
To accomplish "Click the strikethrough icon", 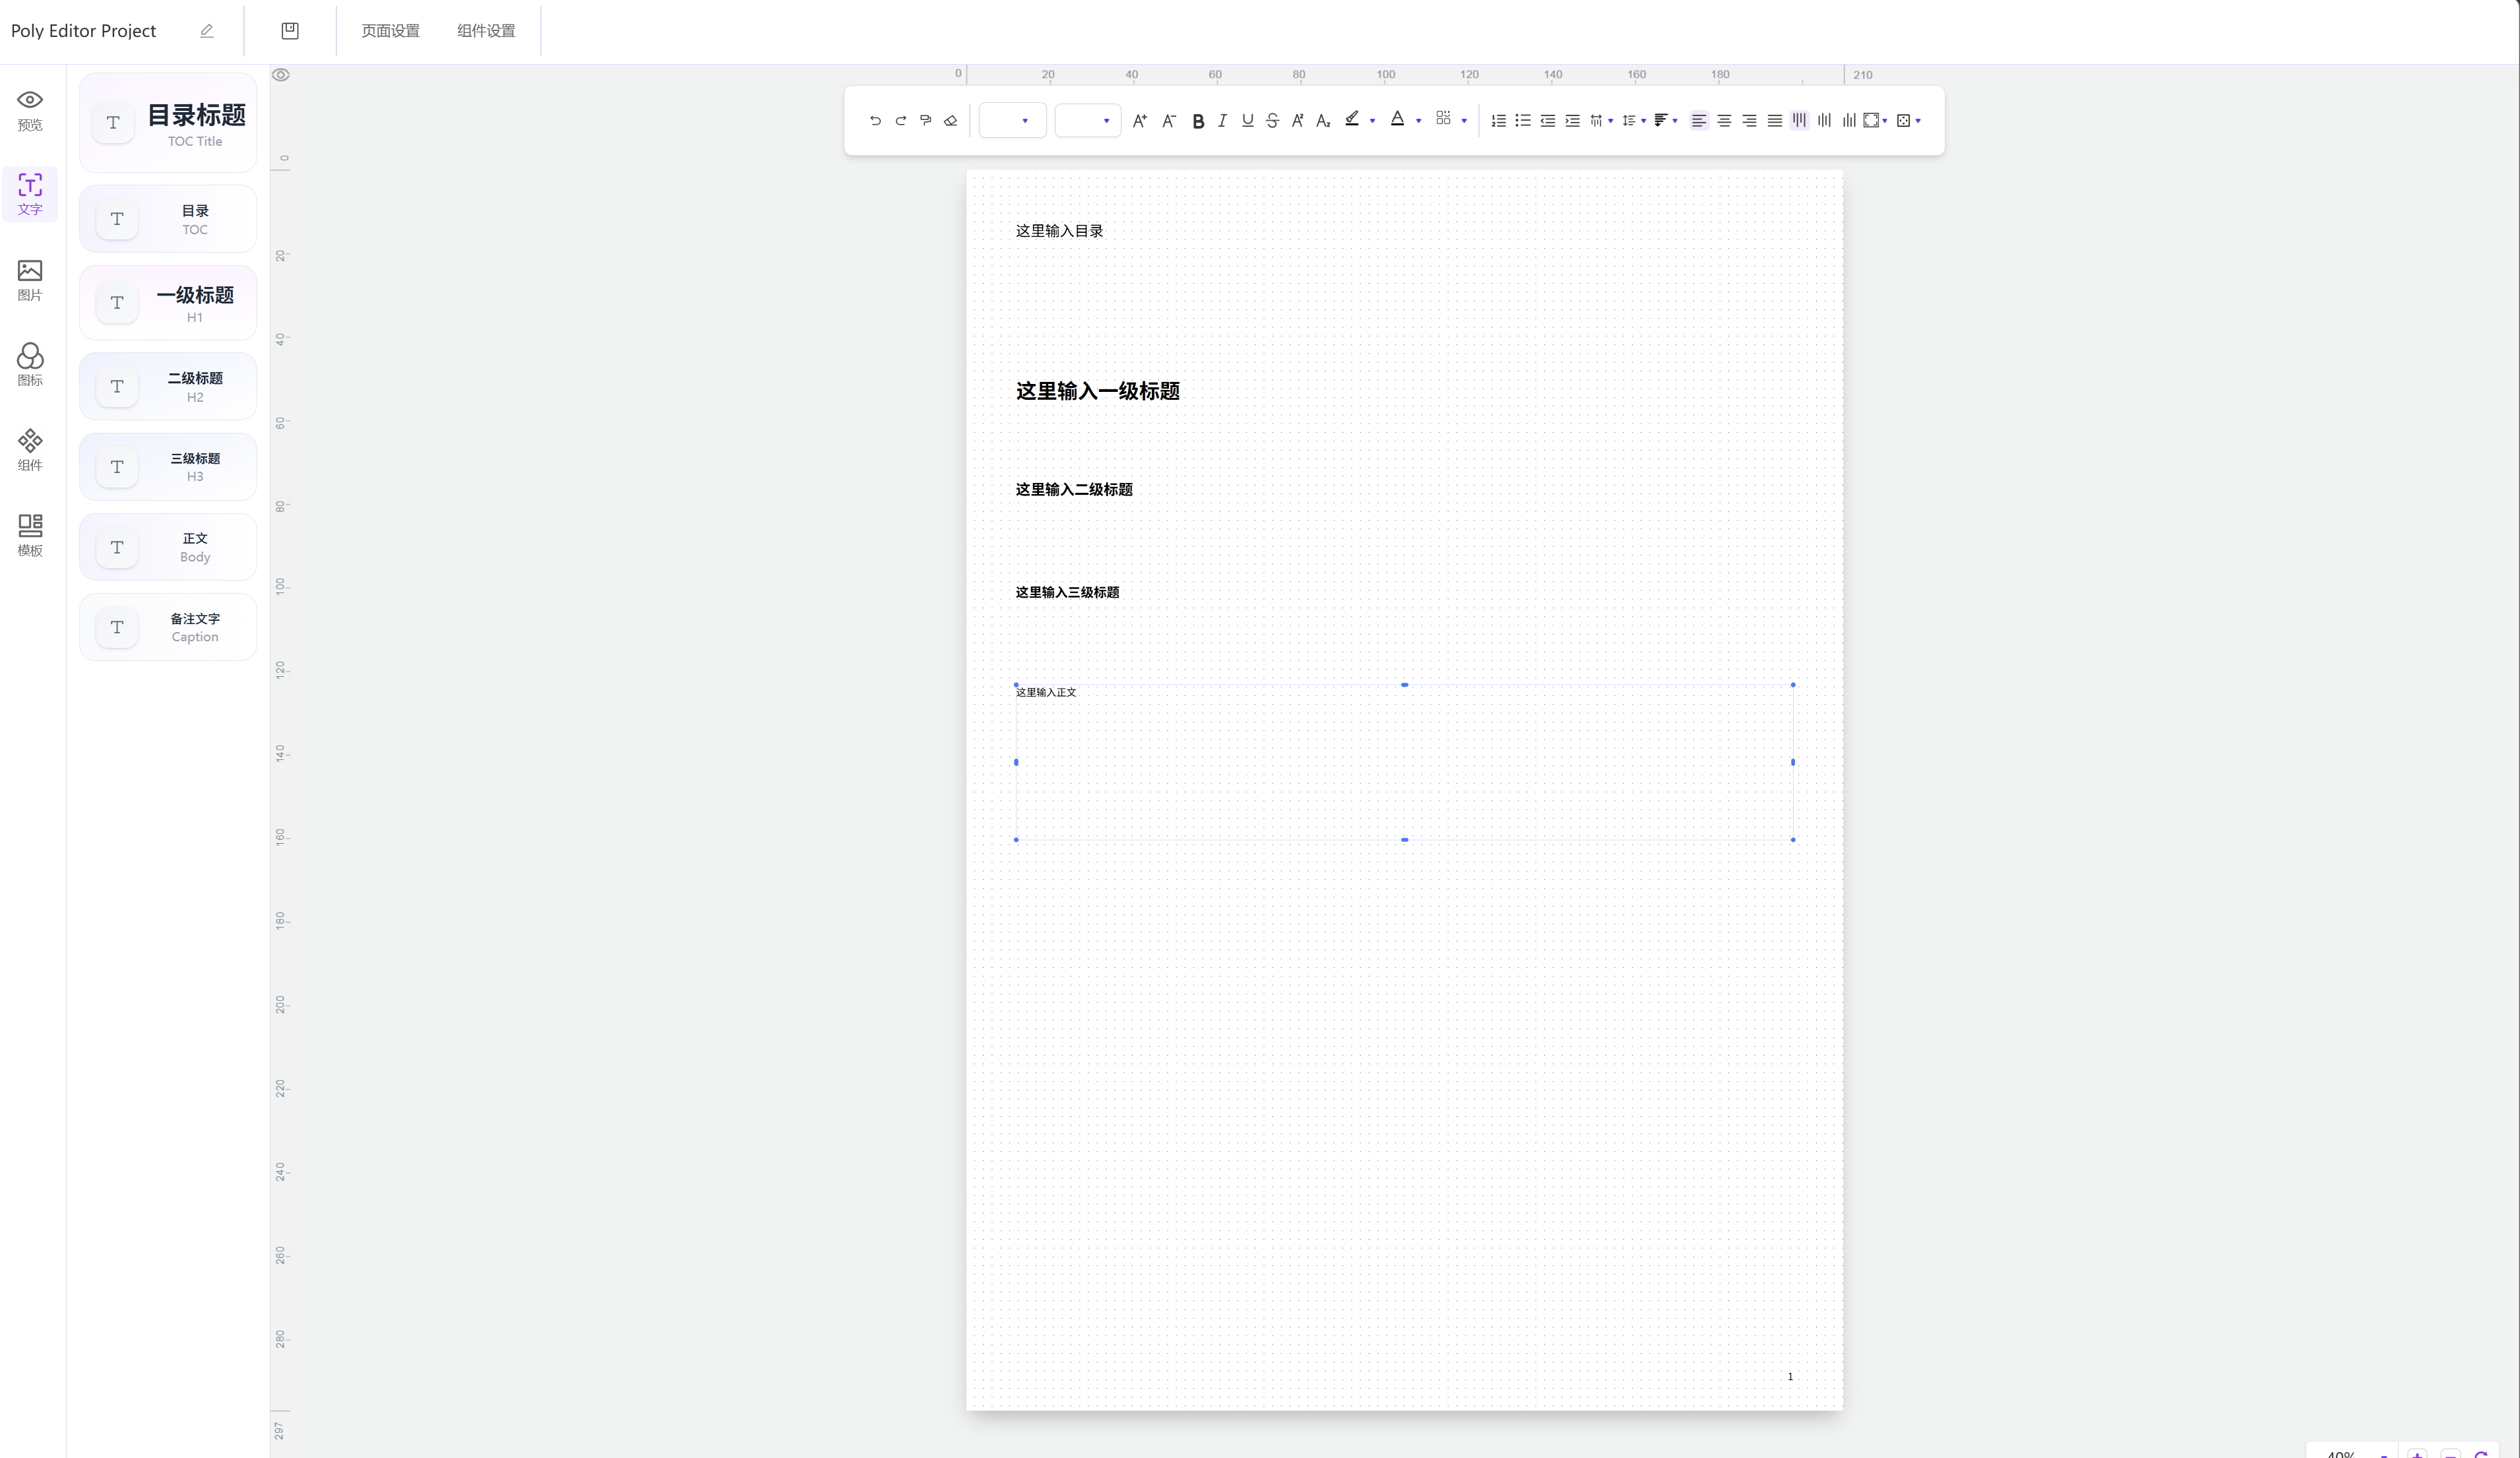I will (1272, 121).
